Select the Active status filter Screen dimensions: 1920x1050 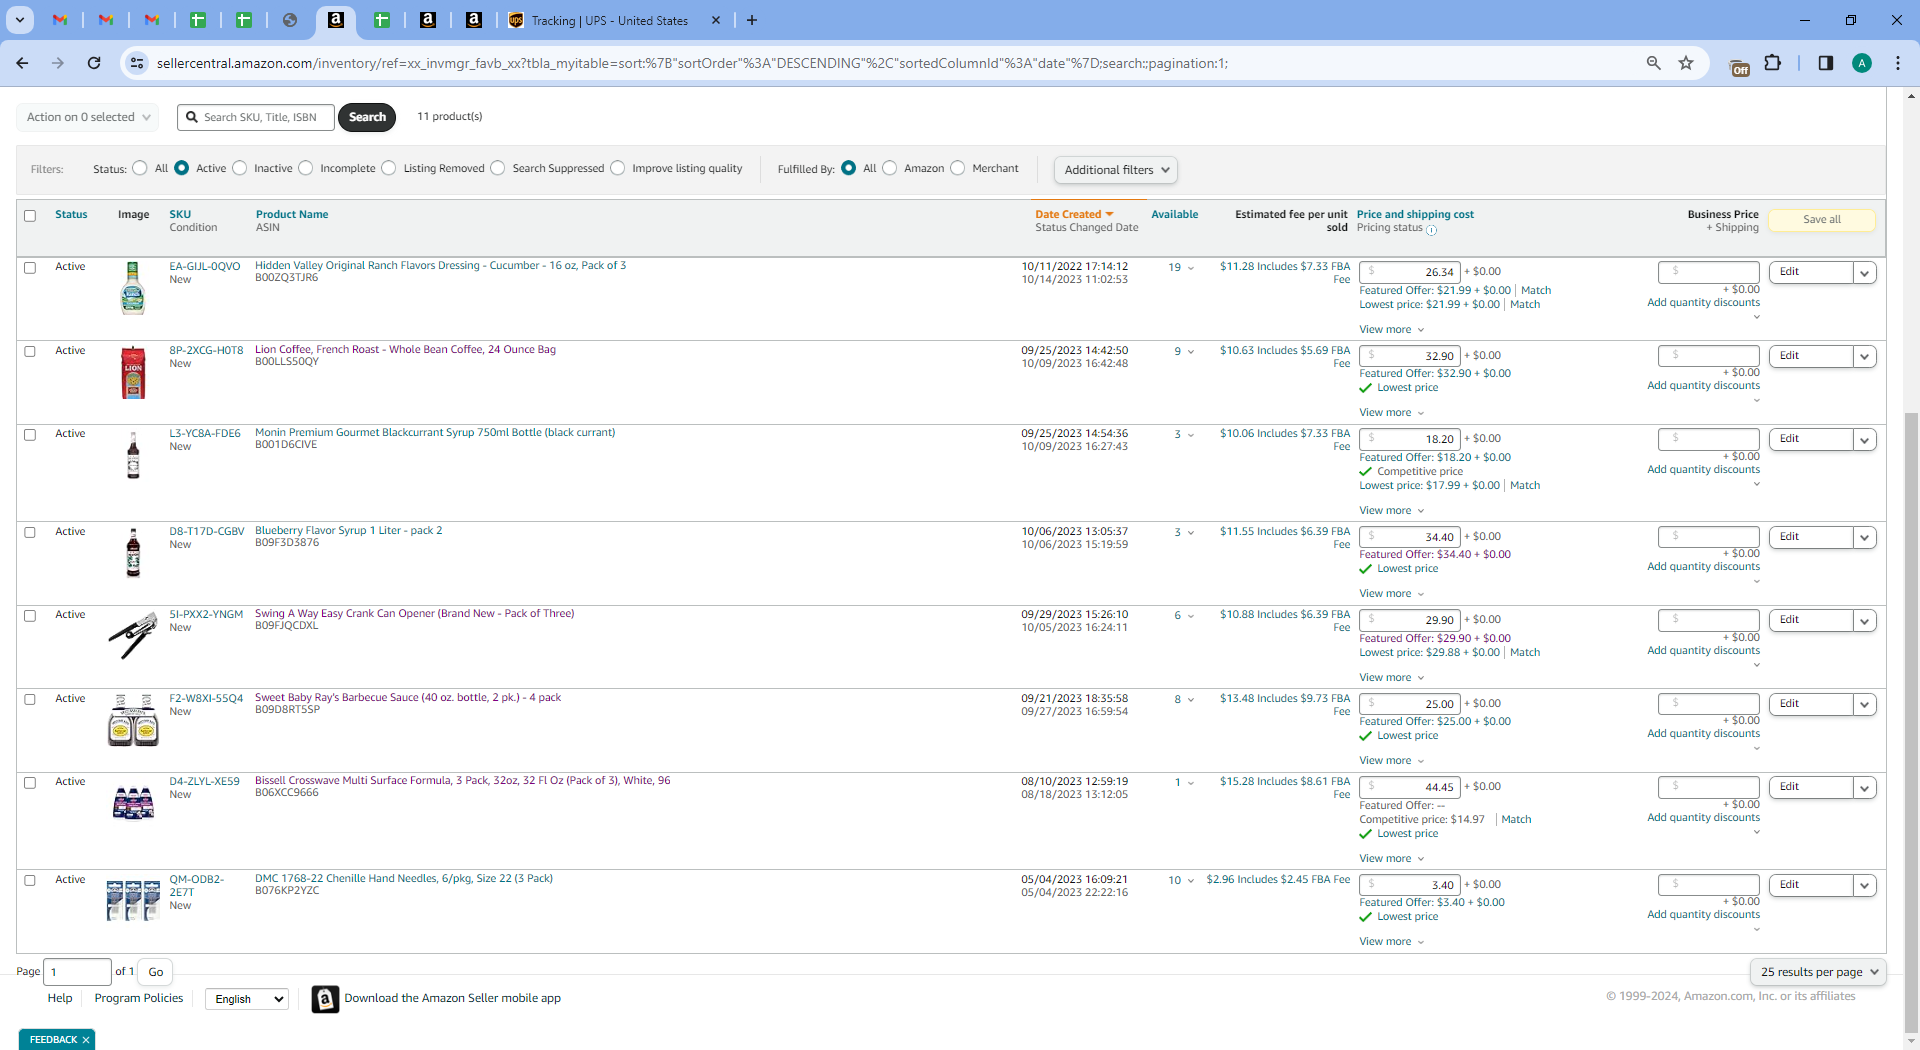pos(182,168)
